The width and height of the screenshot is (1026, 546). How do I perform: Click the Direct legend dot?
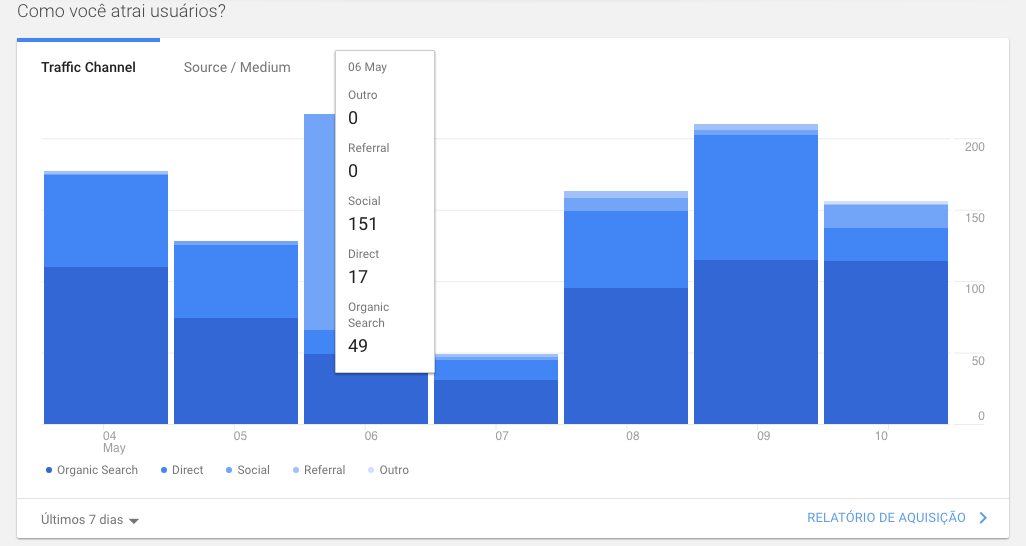(164, 470)
